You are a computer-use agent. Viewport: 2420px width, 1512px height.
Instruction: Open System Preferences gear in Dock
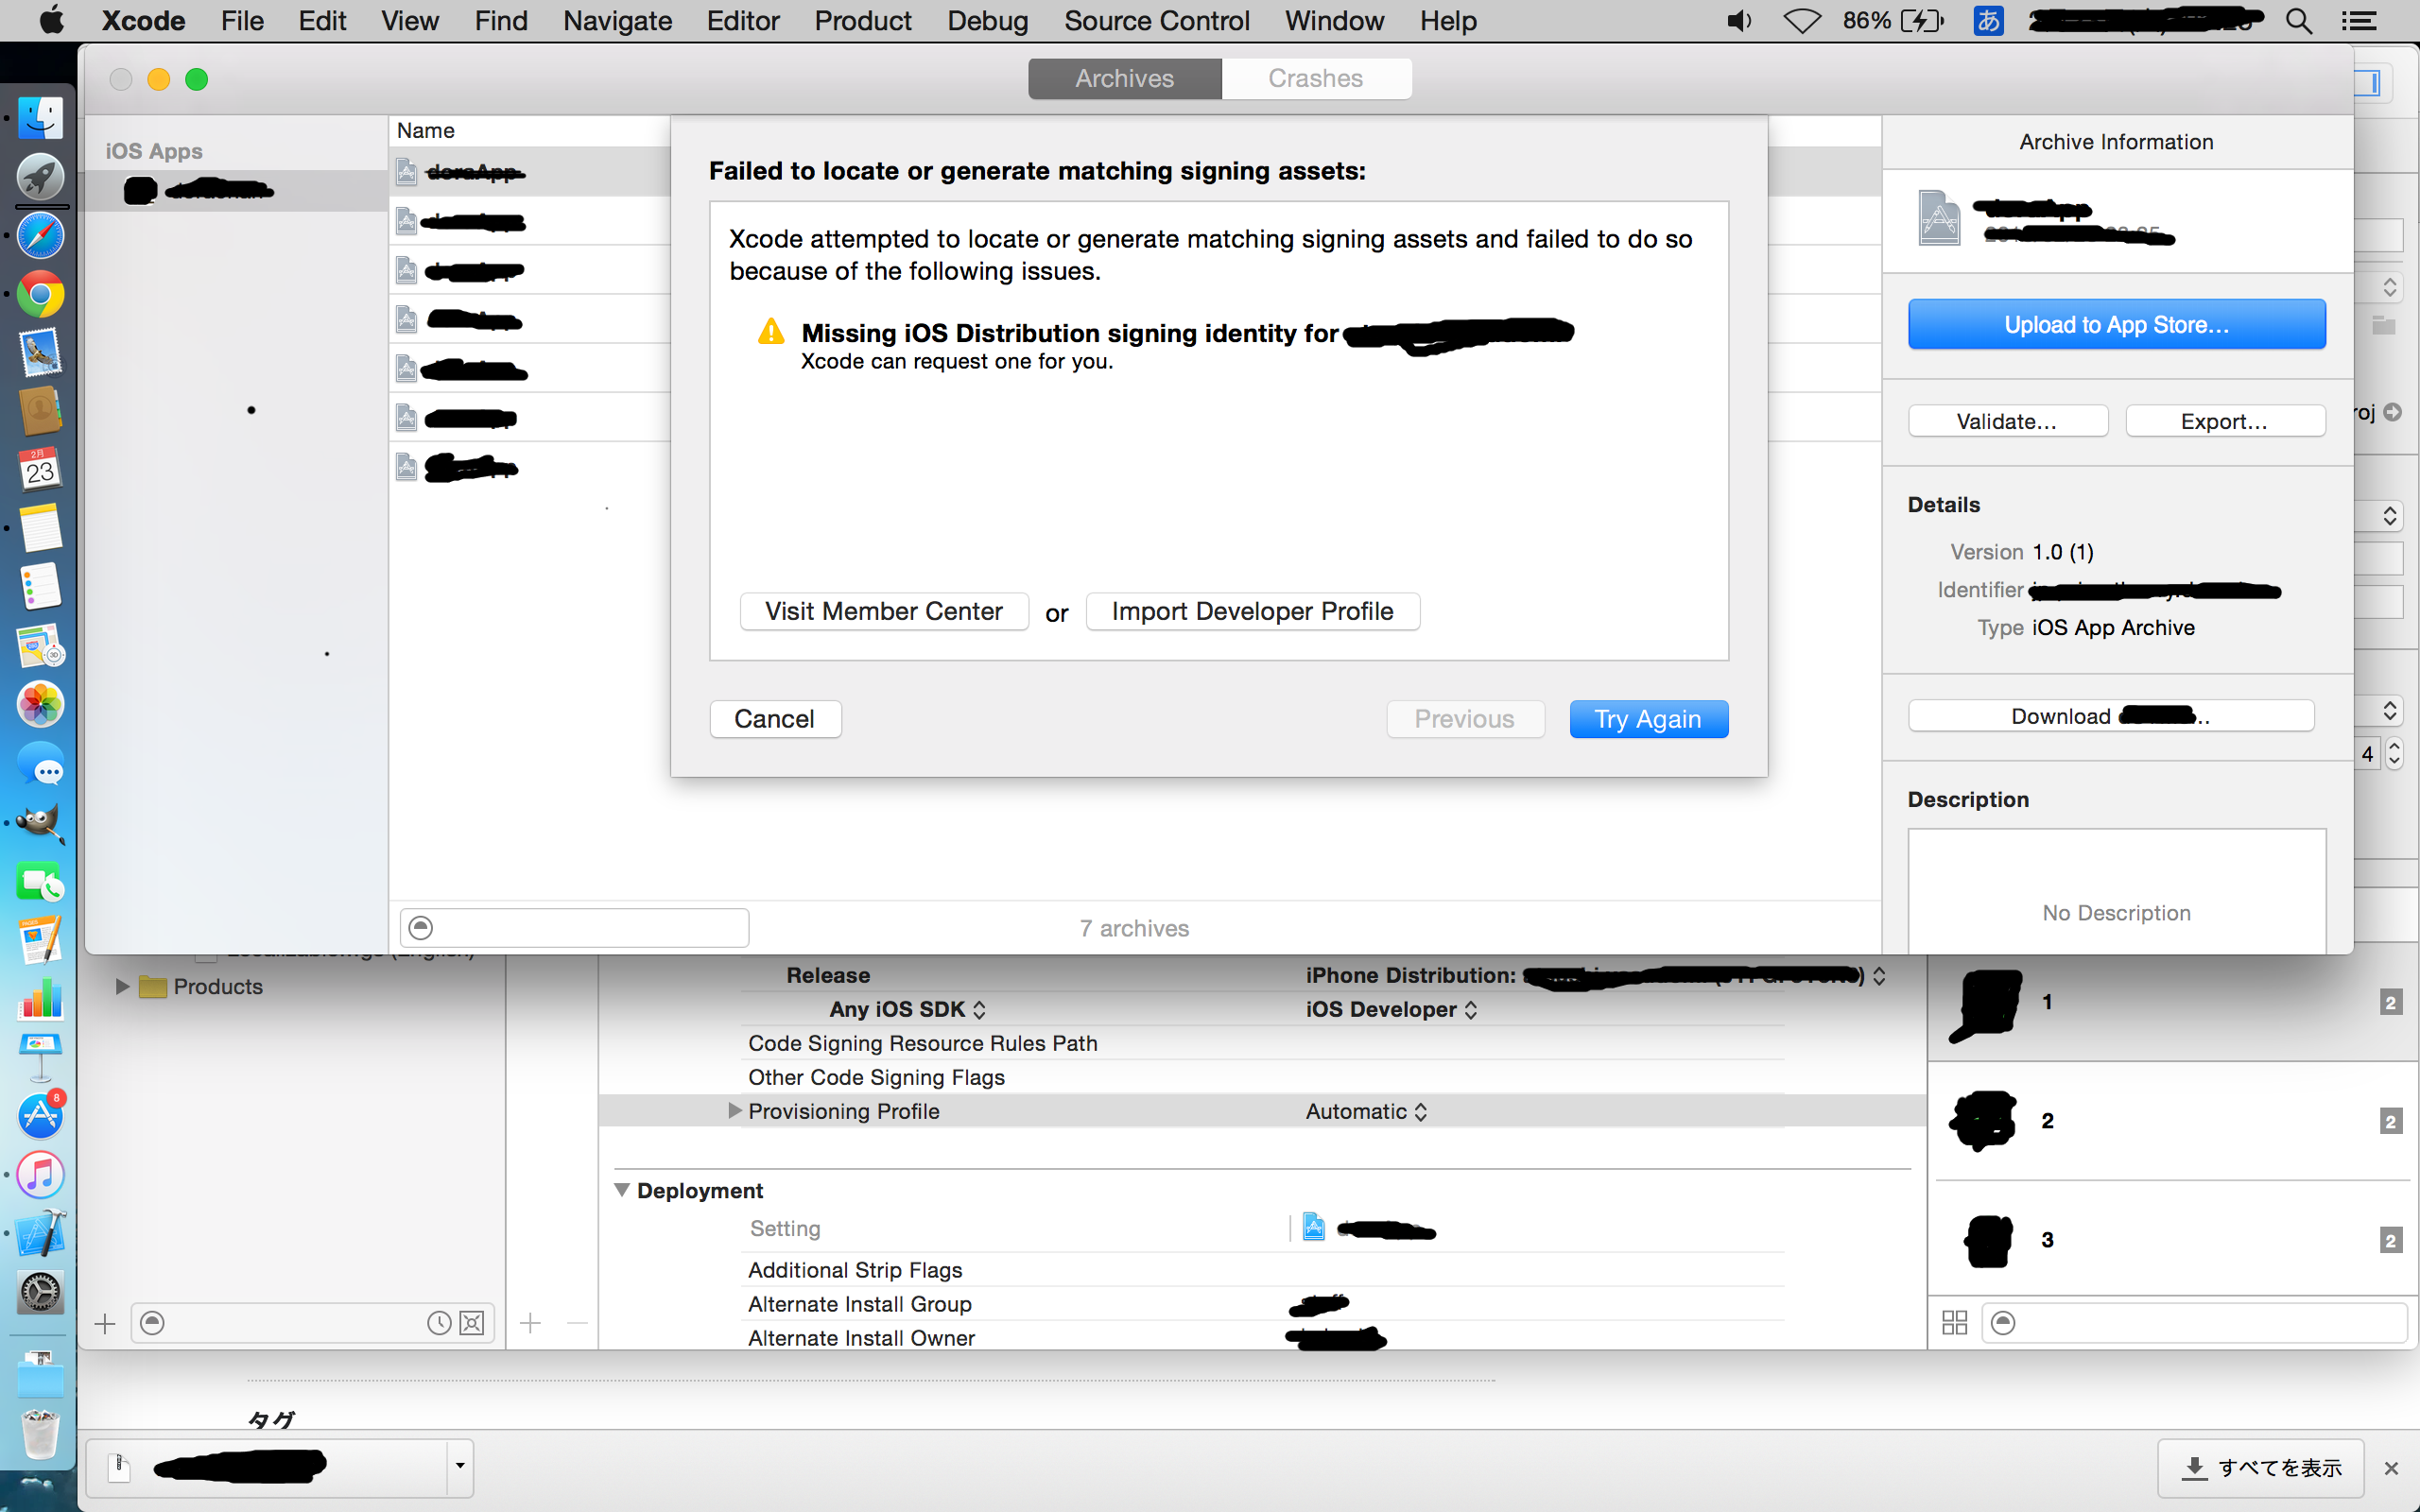41,1293
